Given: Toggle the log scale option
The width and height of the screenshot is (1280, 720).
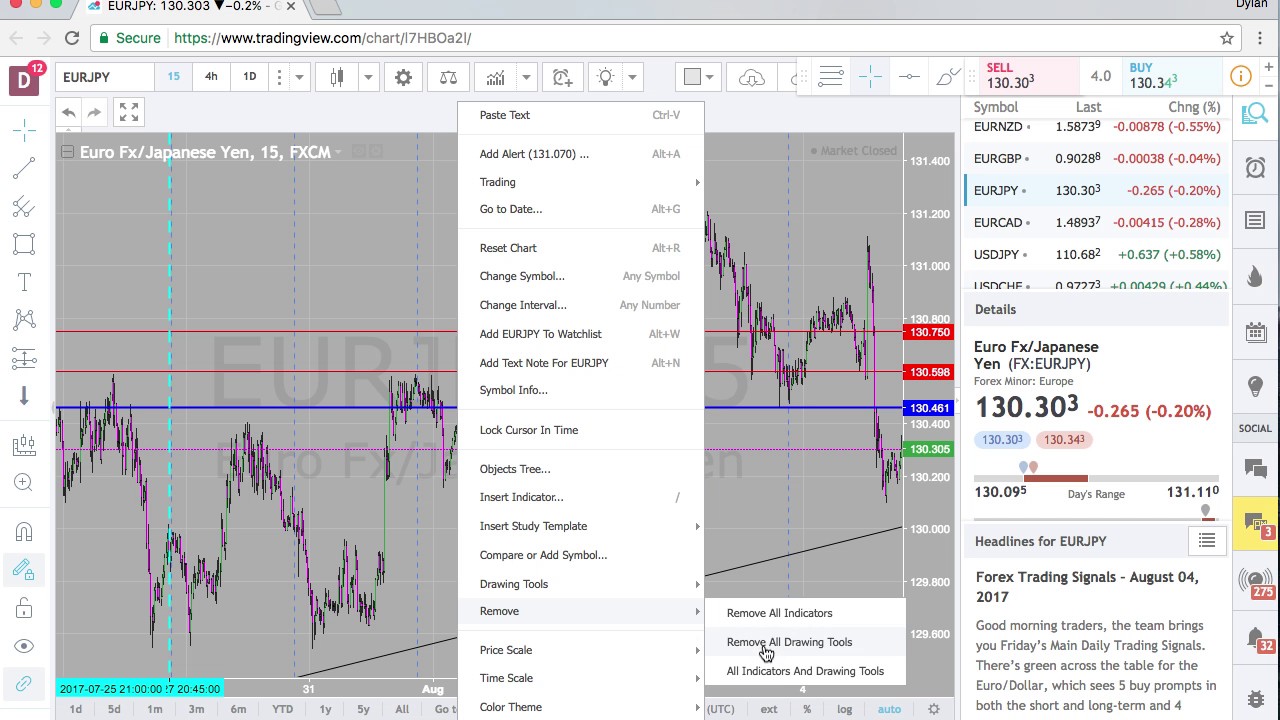Looking at the screenshot, I should click(845, 709).
